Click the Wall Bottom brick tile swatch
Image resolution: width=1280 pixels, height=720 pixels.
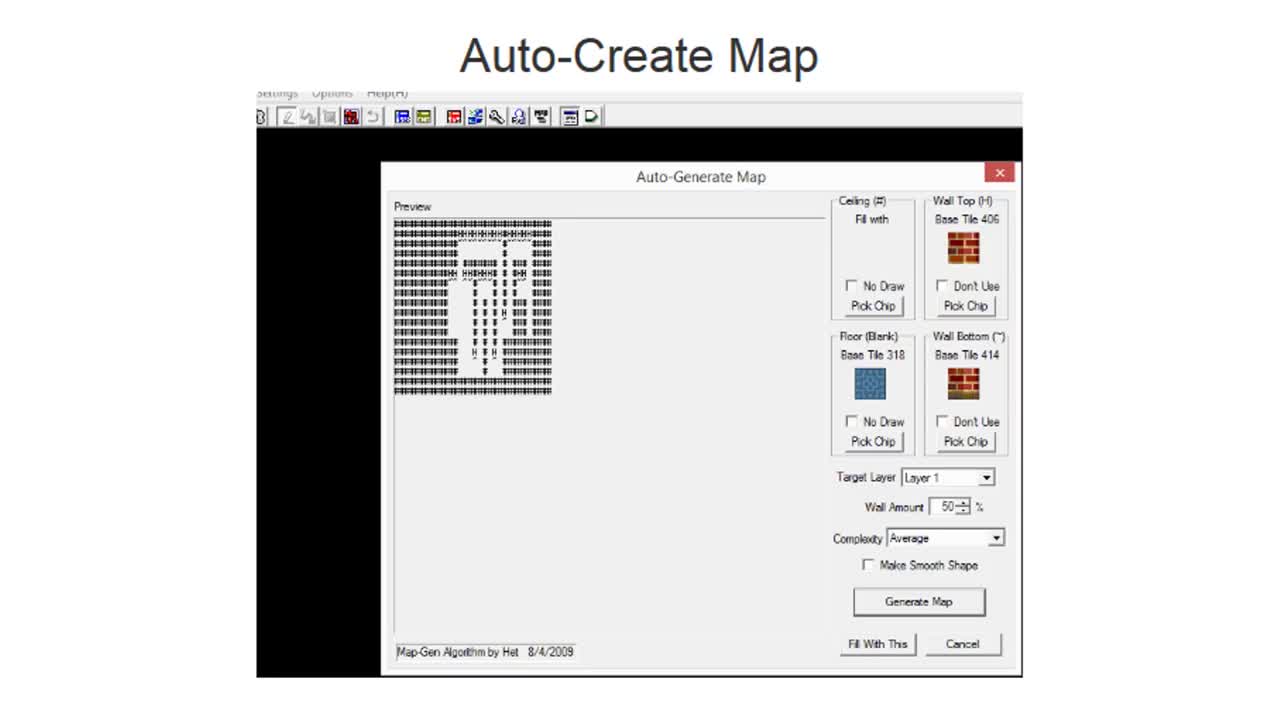point(964,384)
